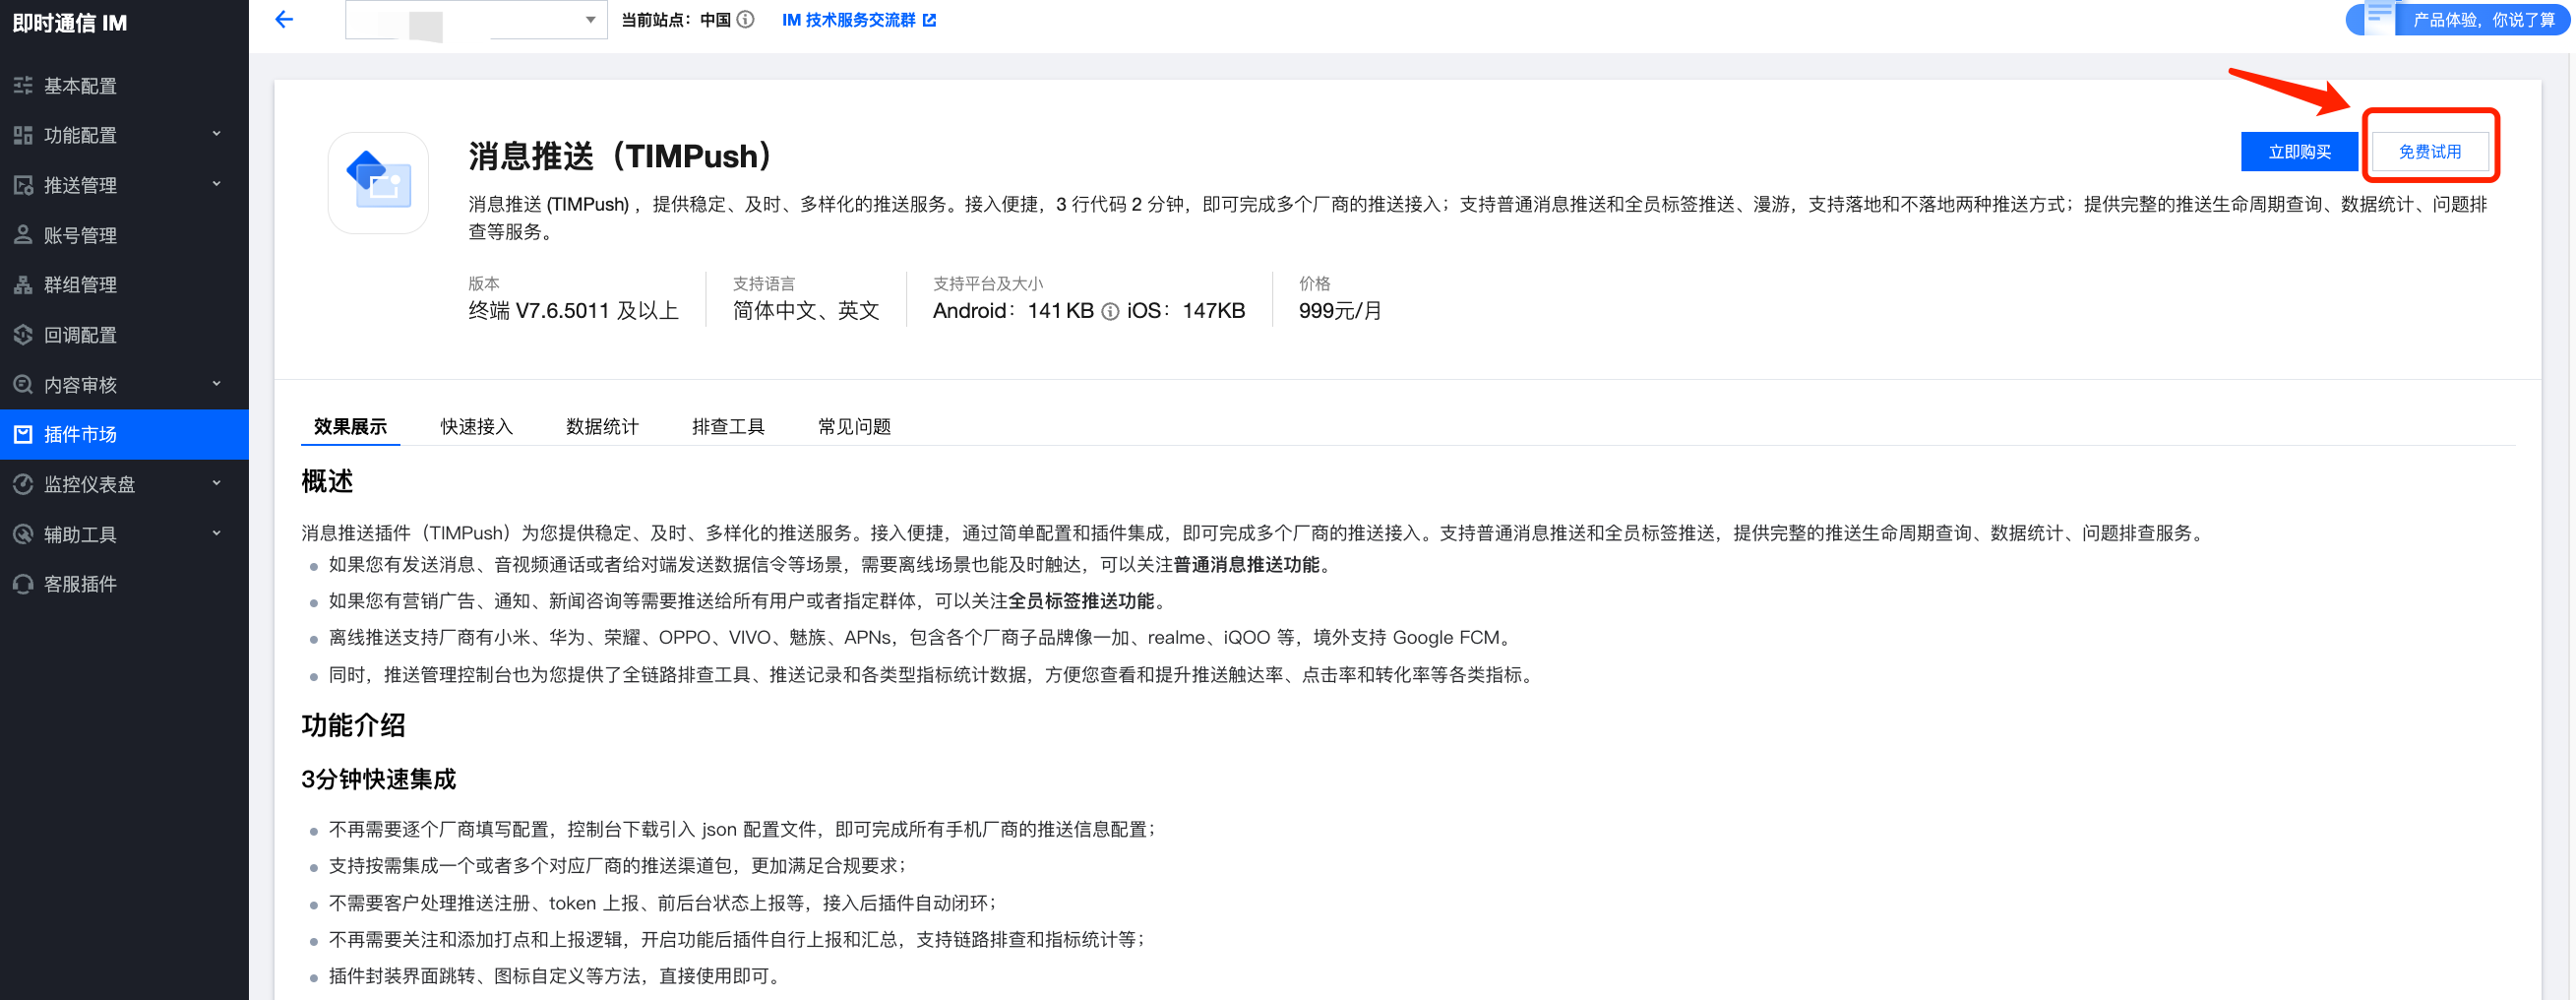
Task: Open 客服插件 in the sidebar
Action: [x=124, y=584]
